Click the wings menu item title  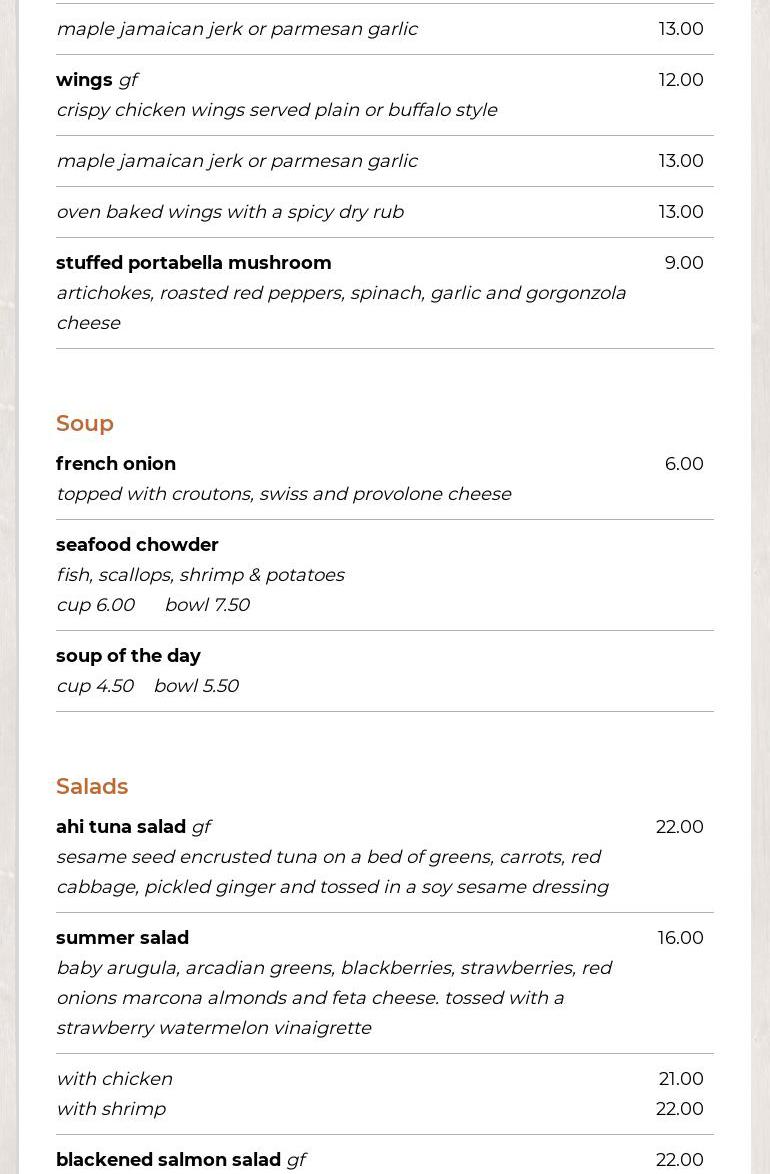point(84,80)
